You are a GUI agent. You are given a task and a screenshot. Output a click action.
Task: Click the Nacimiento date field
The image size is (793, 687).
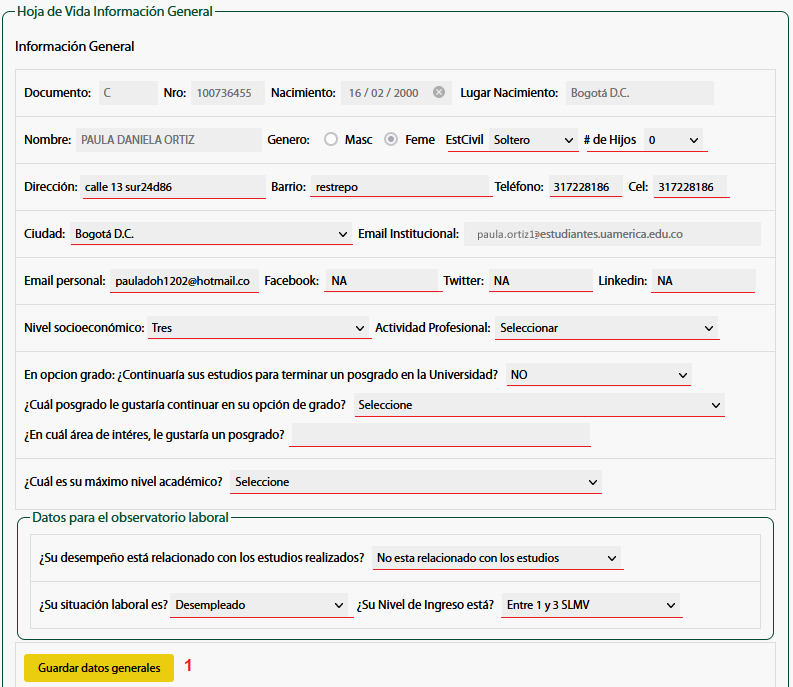coord(396,93)
